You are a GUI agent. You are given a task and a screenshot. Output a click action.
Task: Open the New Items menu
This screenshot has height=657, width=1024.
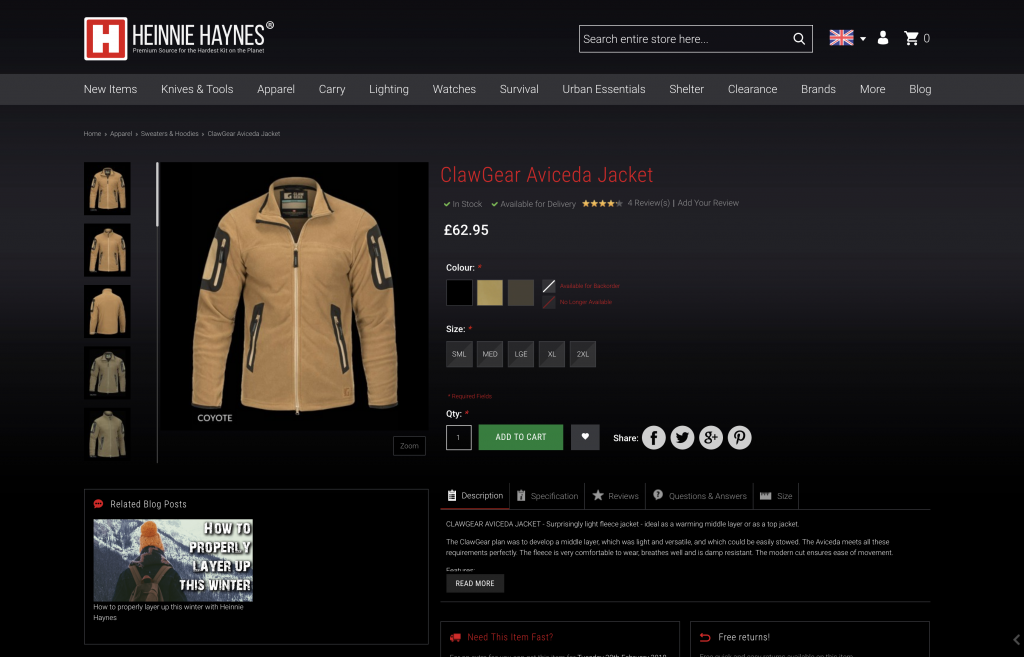tap(110, 89)
